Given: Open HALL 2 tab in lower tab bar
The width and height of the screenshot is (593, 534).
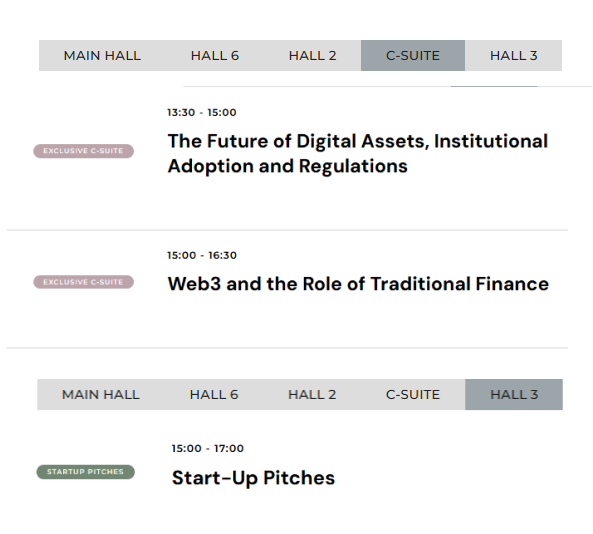Looking at the screenshot, I should point(312,394).
